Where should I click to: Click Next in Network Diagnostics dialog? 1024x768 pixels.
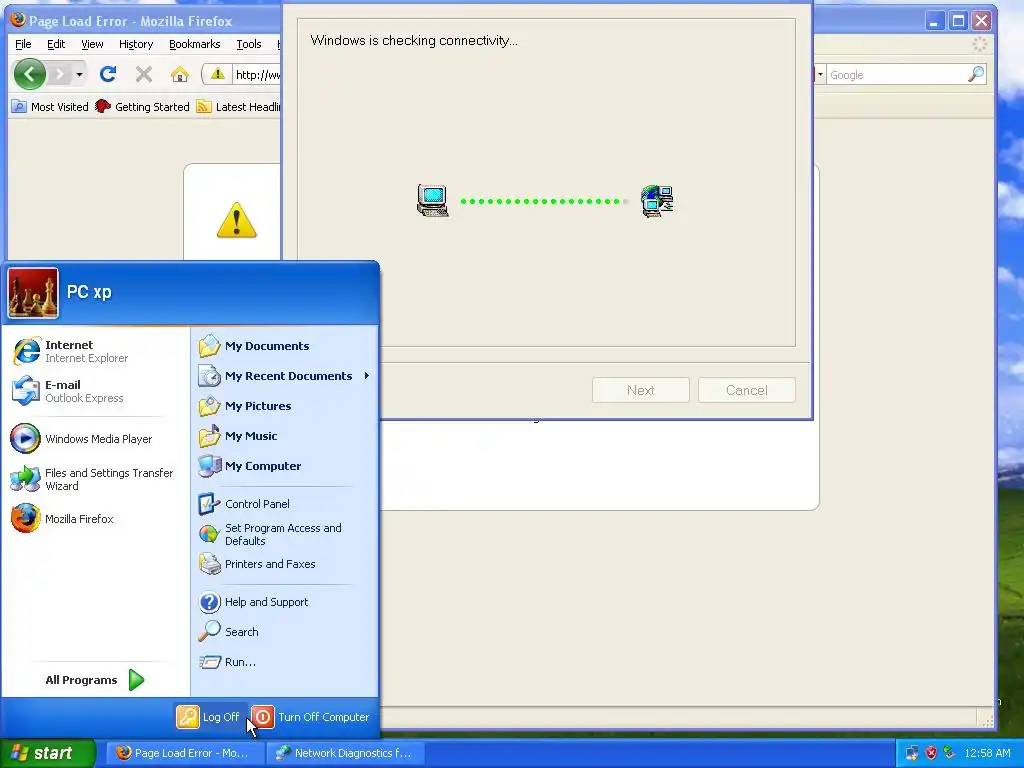[641, 390]
